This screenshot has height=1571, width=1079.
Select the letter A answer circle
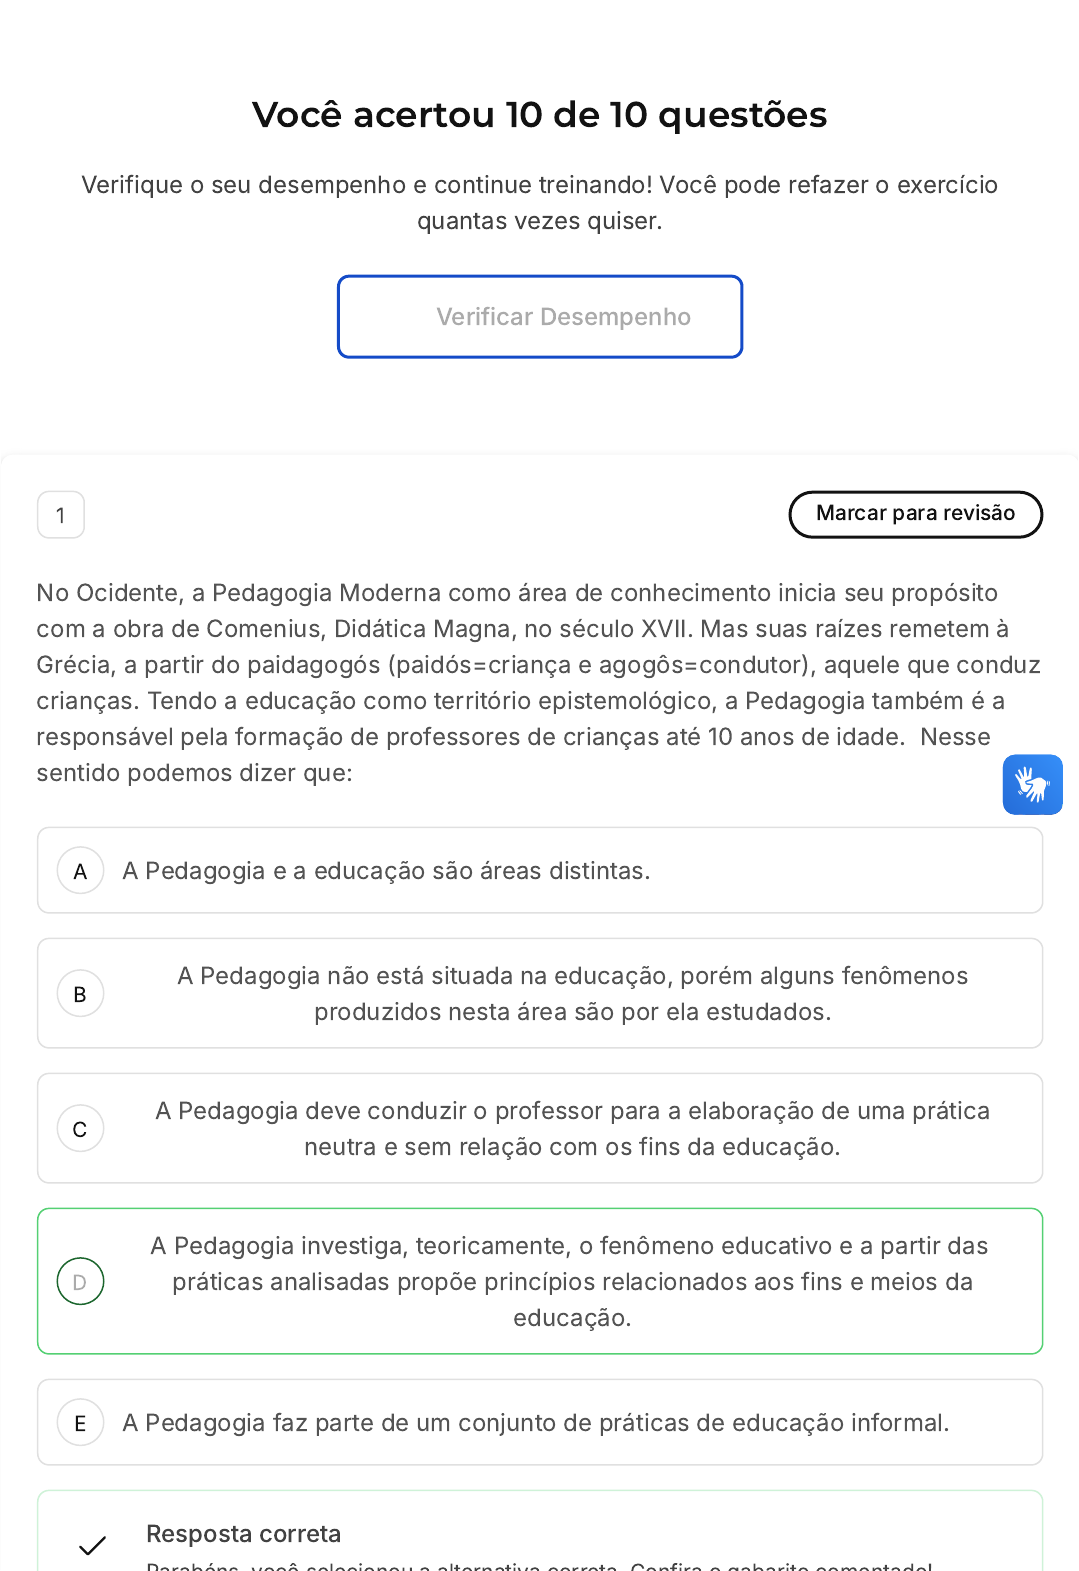[81, 871]
